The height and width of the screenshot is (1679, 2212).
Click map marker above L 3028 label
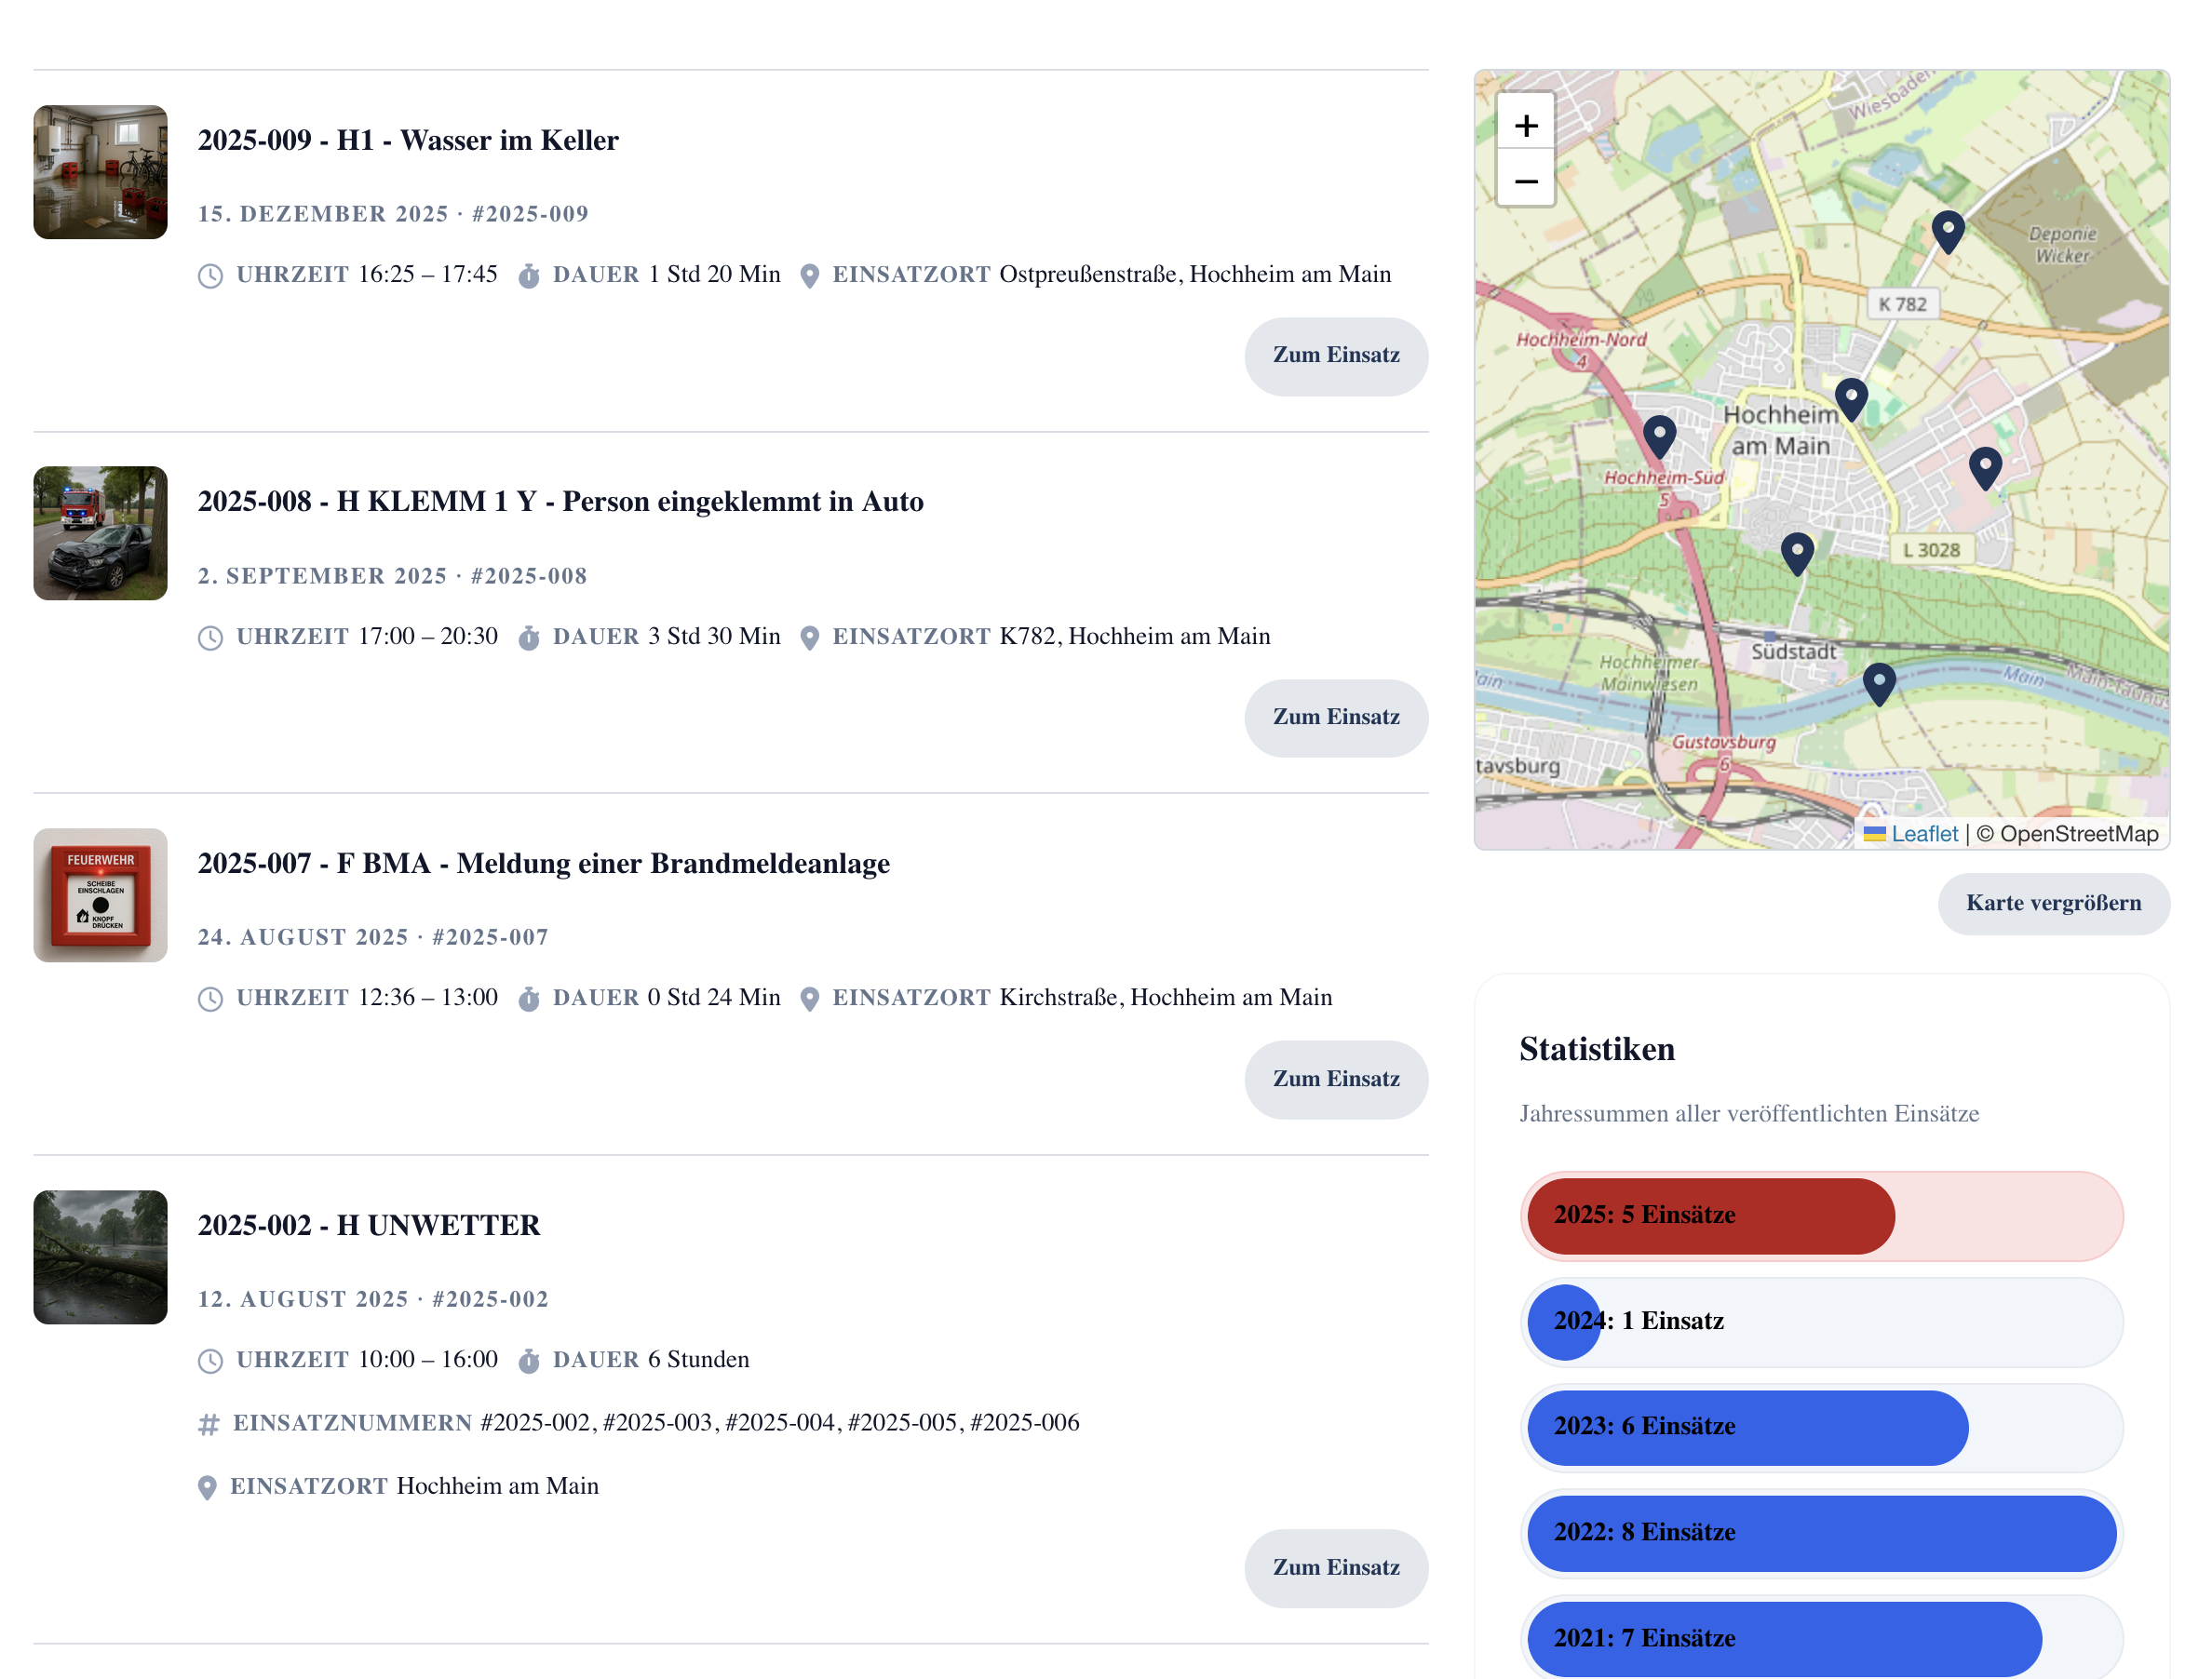tap(1984, 467)
